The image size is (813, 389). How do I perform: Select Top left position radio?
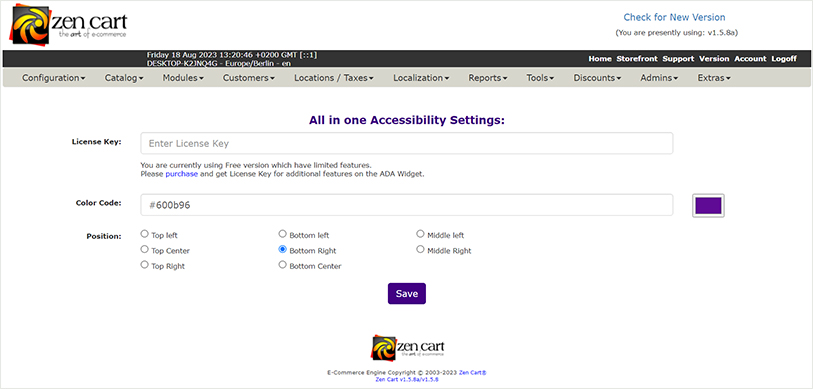145,234
